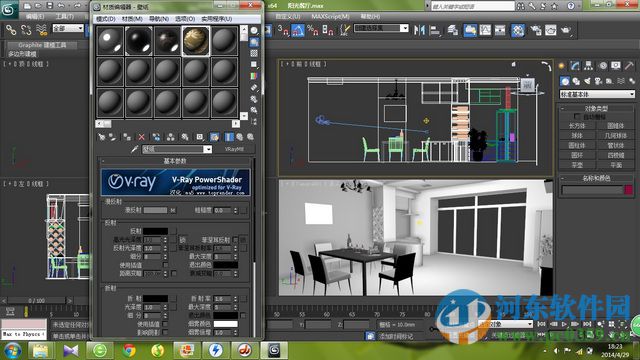Open the Curve Editor toolbar icon
The width and height of the screenshot is (640, 360).
pyautogui.click(x=485, y=30)
